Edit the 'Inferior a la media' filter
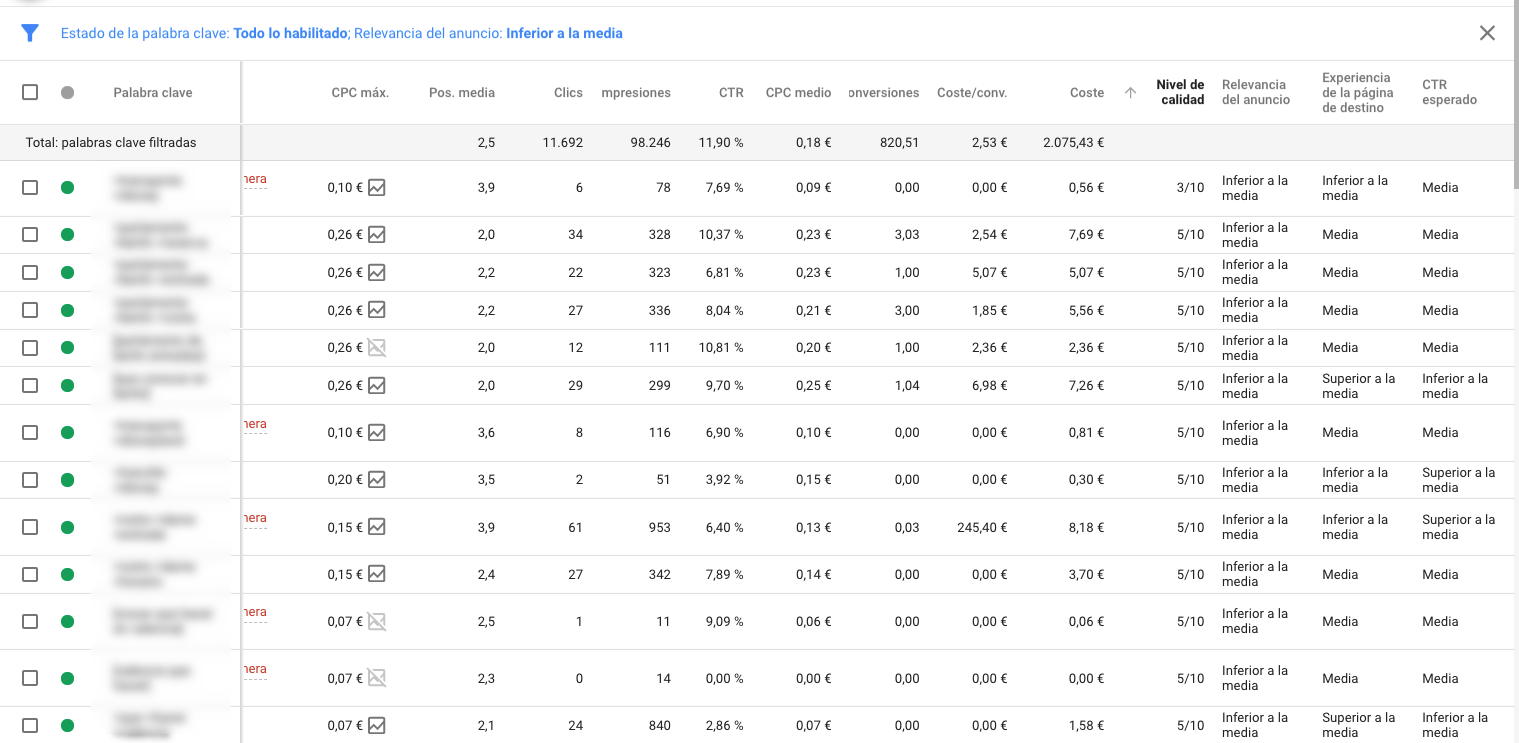Screen dimensions: 1519x743 tap(564, 33)
